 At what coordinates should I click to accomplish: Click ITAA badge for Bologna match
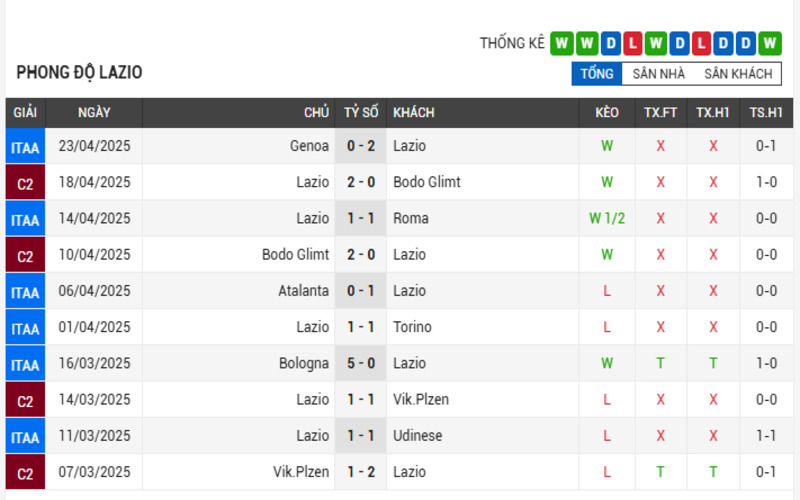click(25, 364)
